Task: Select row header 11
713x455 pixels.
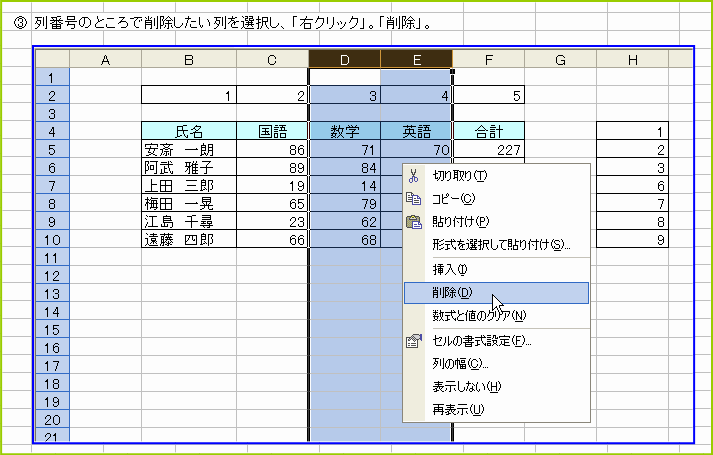Action: pos(53,258)
